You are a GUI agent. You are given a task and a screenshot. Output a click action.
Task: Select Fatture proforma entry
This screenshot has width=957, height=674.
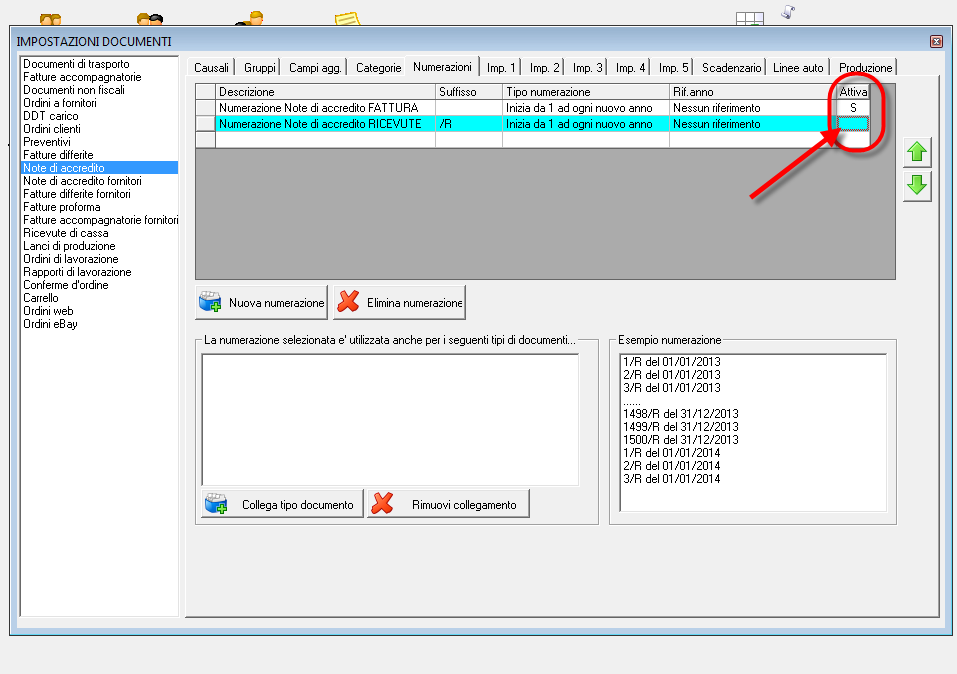[x=99, y=207]
